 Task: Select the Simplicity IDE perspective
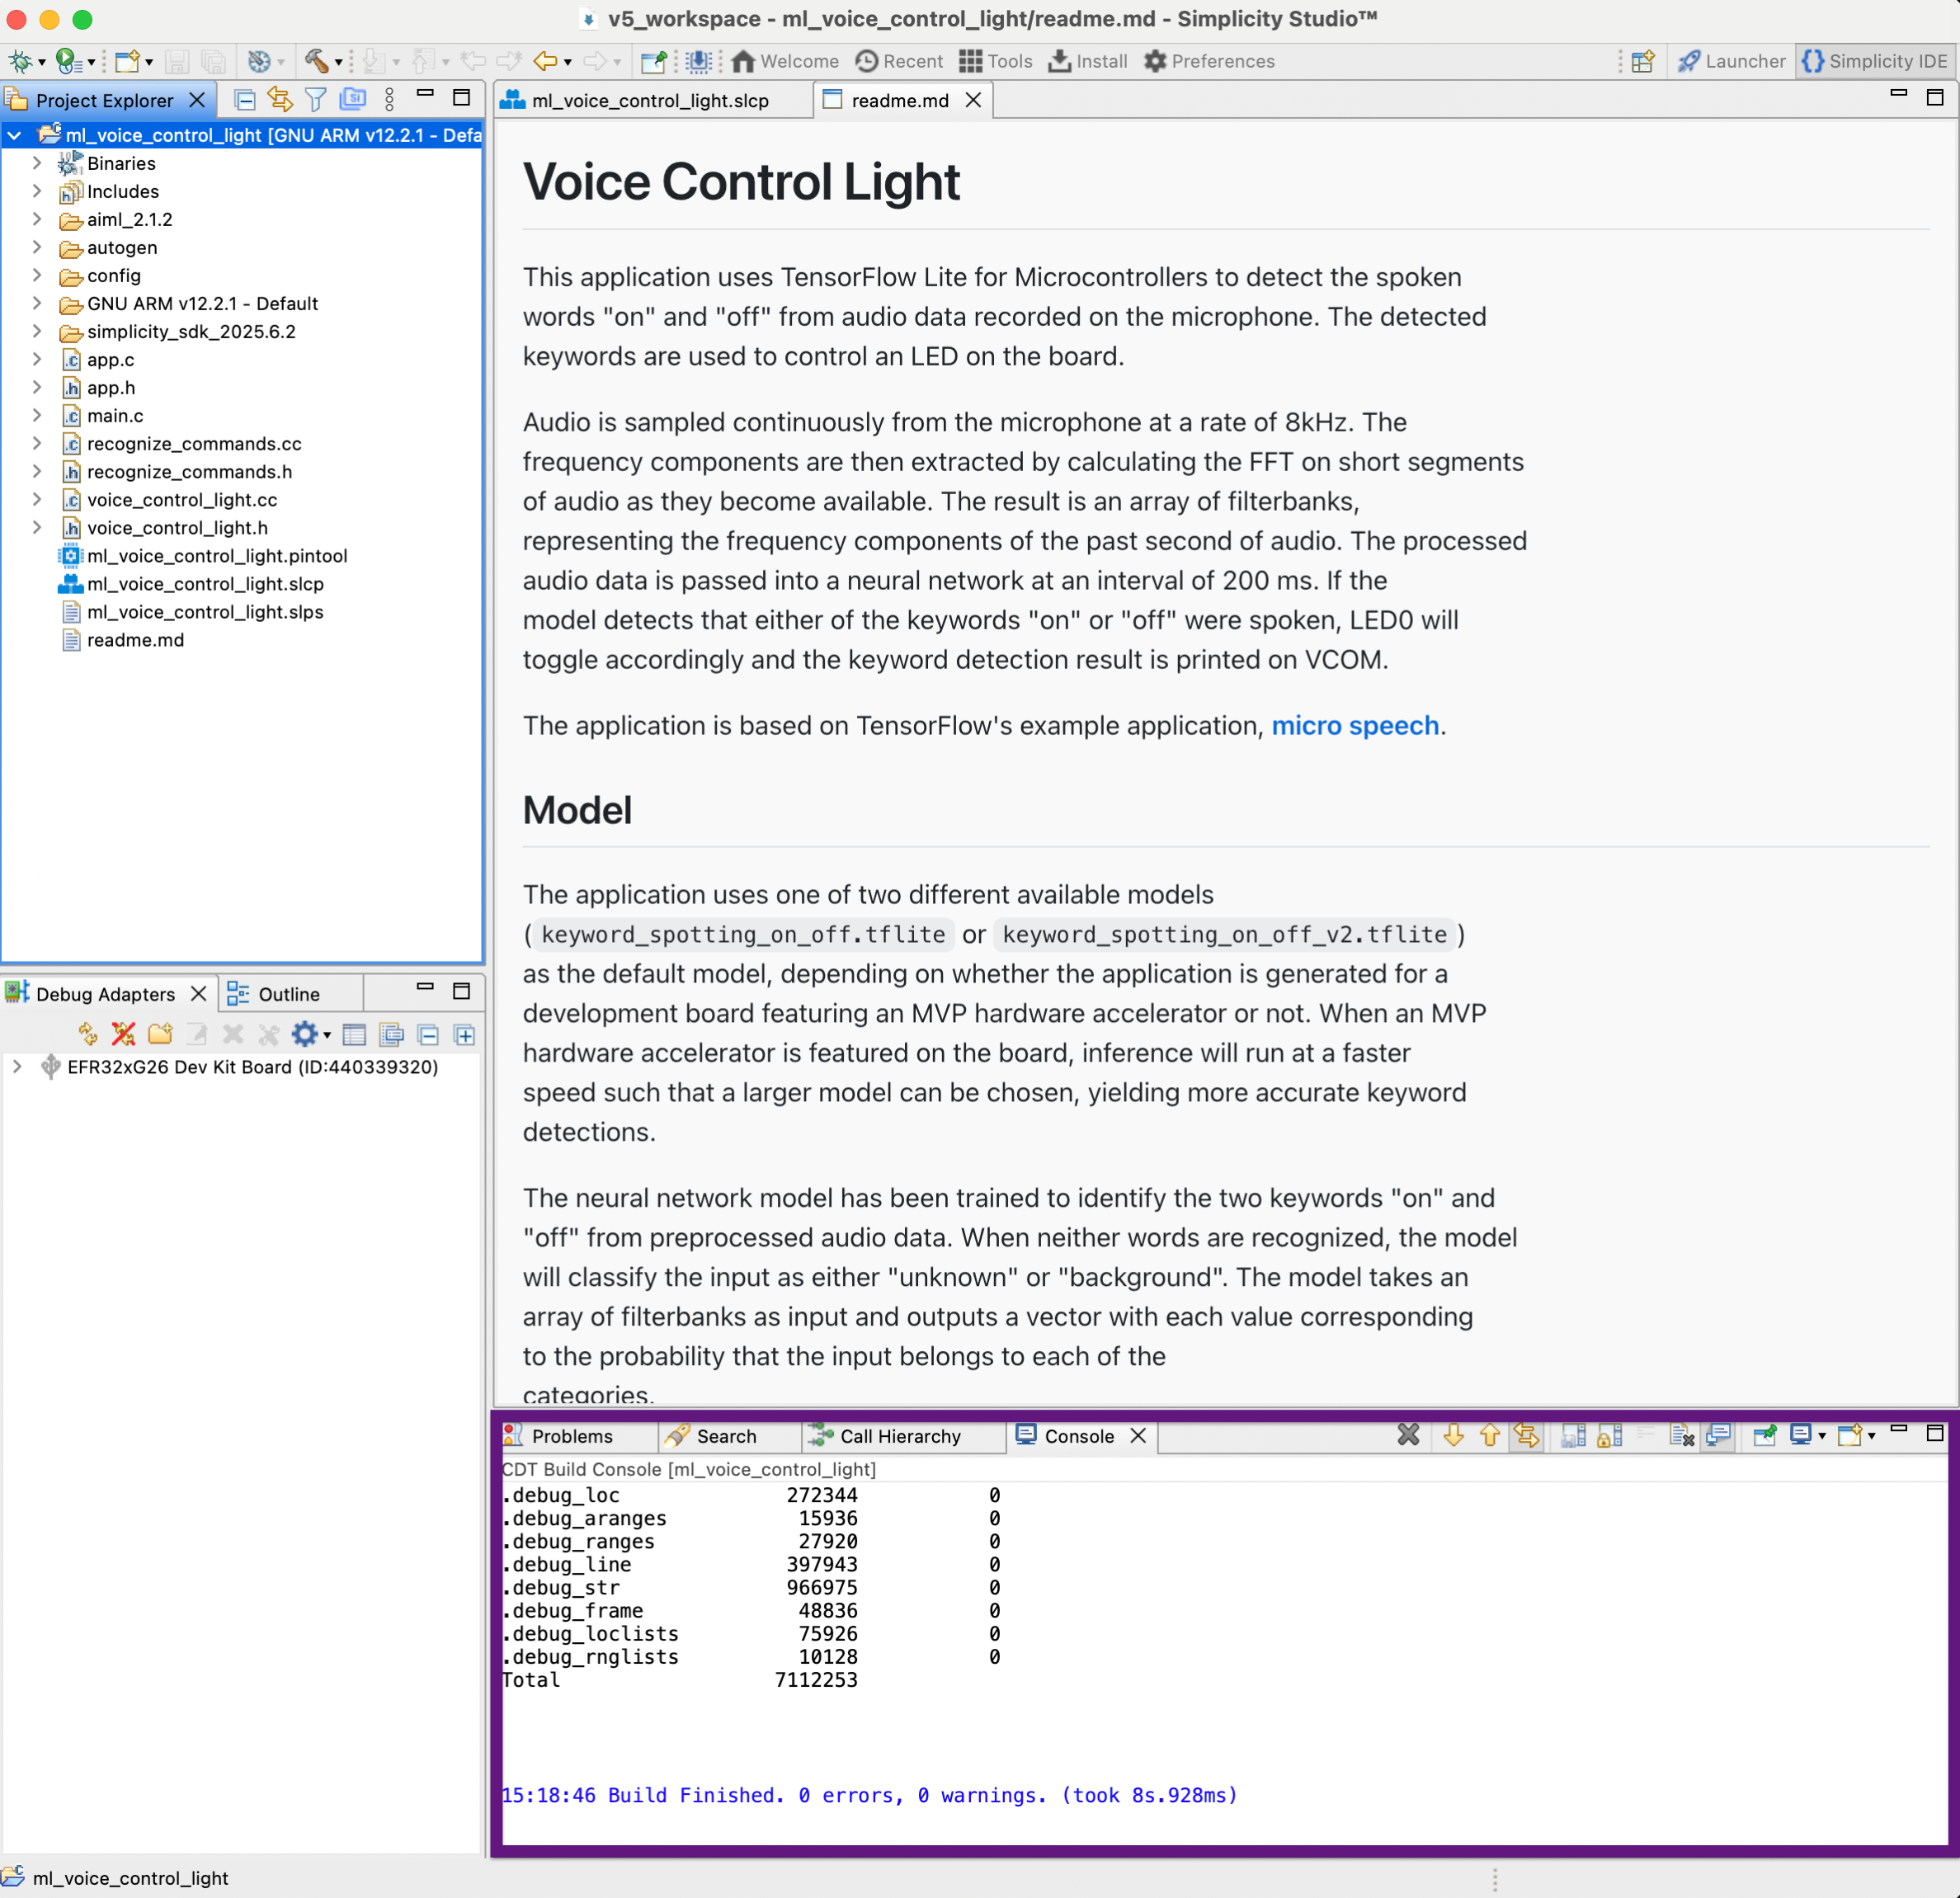(x=1875, y=62)
